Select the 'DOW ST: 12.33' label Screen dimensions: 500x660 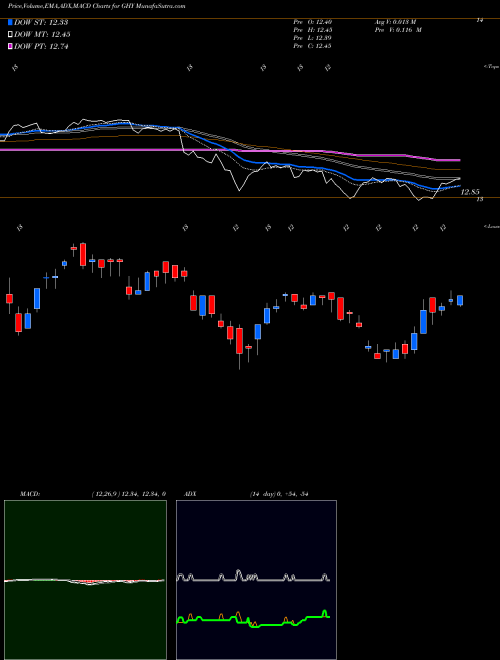click(x=41, y=22)
